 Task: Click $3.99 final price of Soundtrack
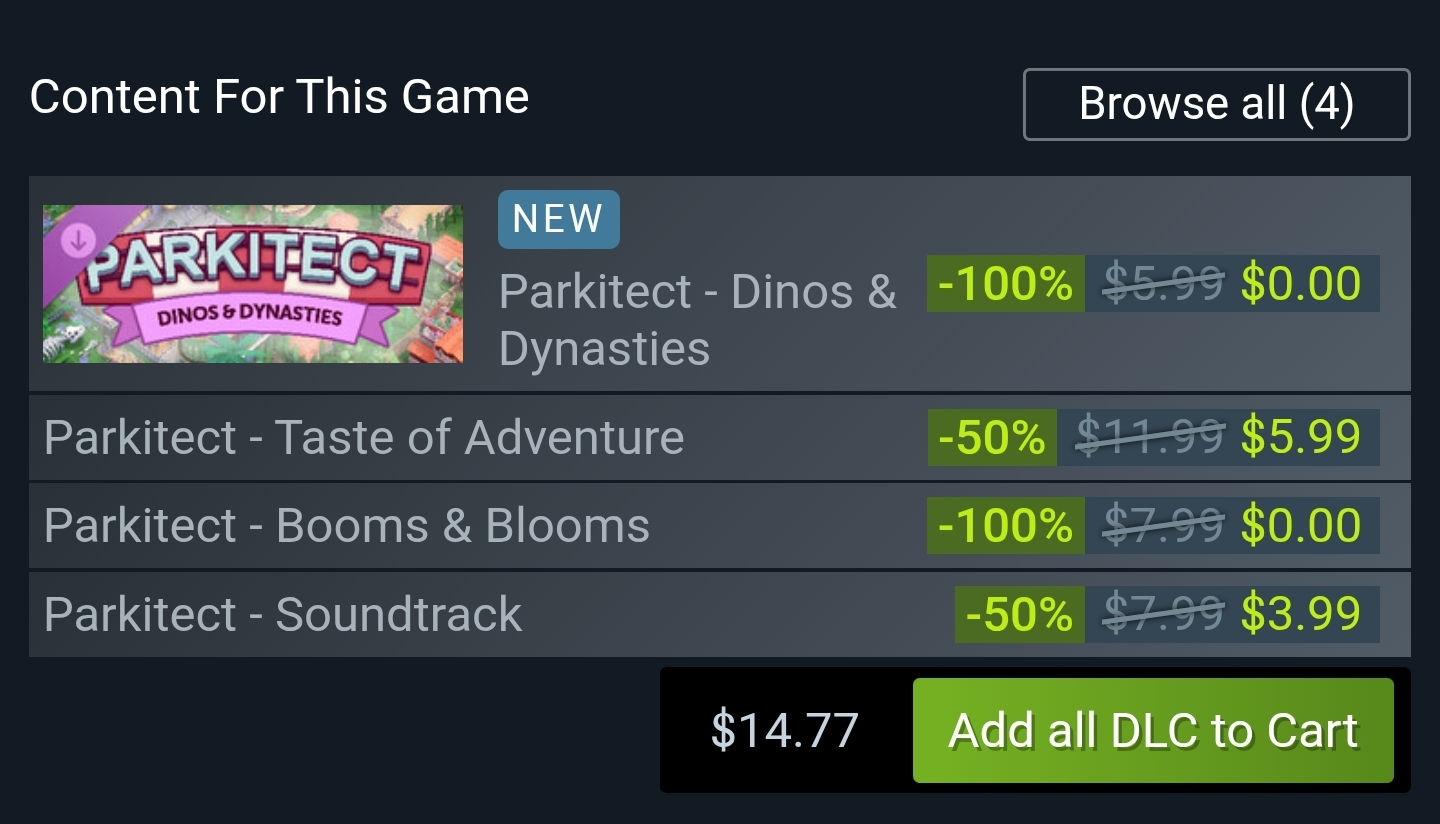tap(1301, 614)
